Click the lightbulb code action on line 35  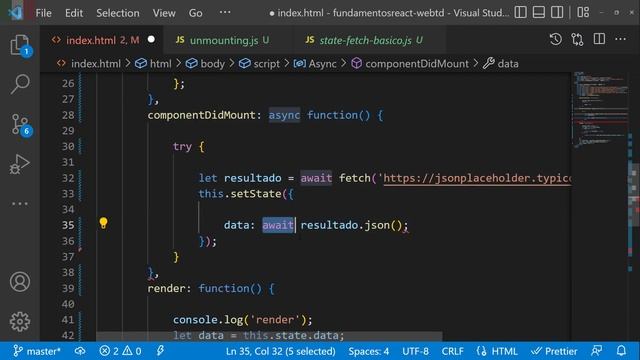pos(103,223)
